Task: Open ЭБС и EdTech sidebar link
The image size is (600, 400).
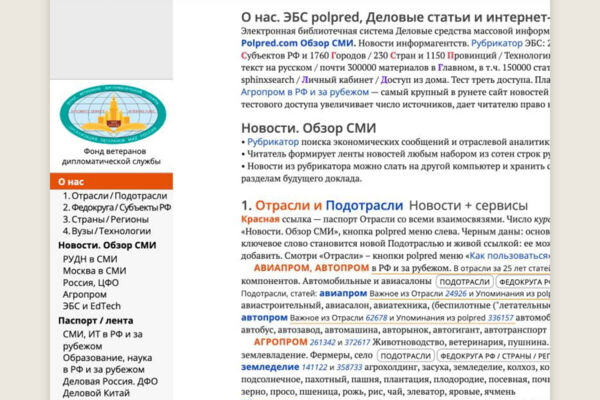Action: pos(91,306)
